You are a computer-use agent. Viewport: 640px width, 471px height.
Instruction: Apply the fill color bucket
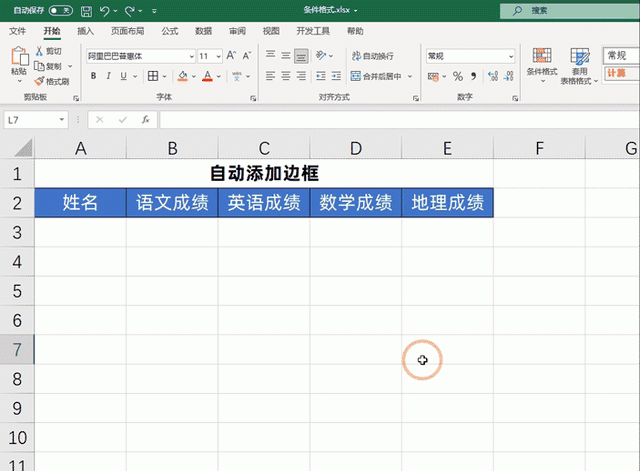tap(182, 76)
